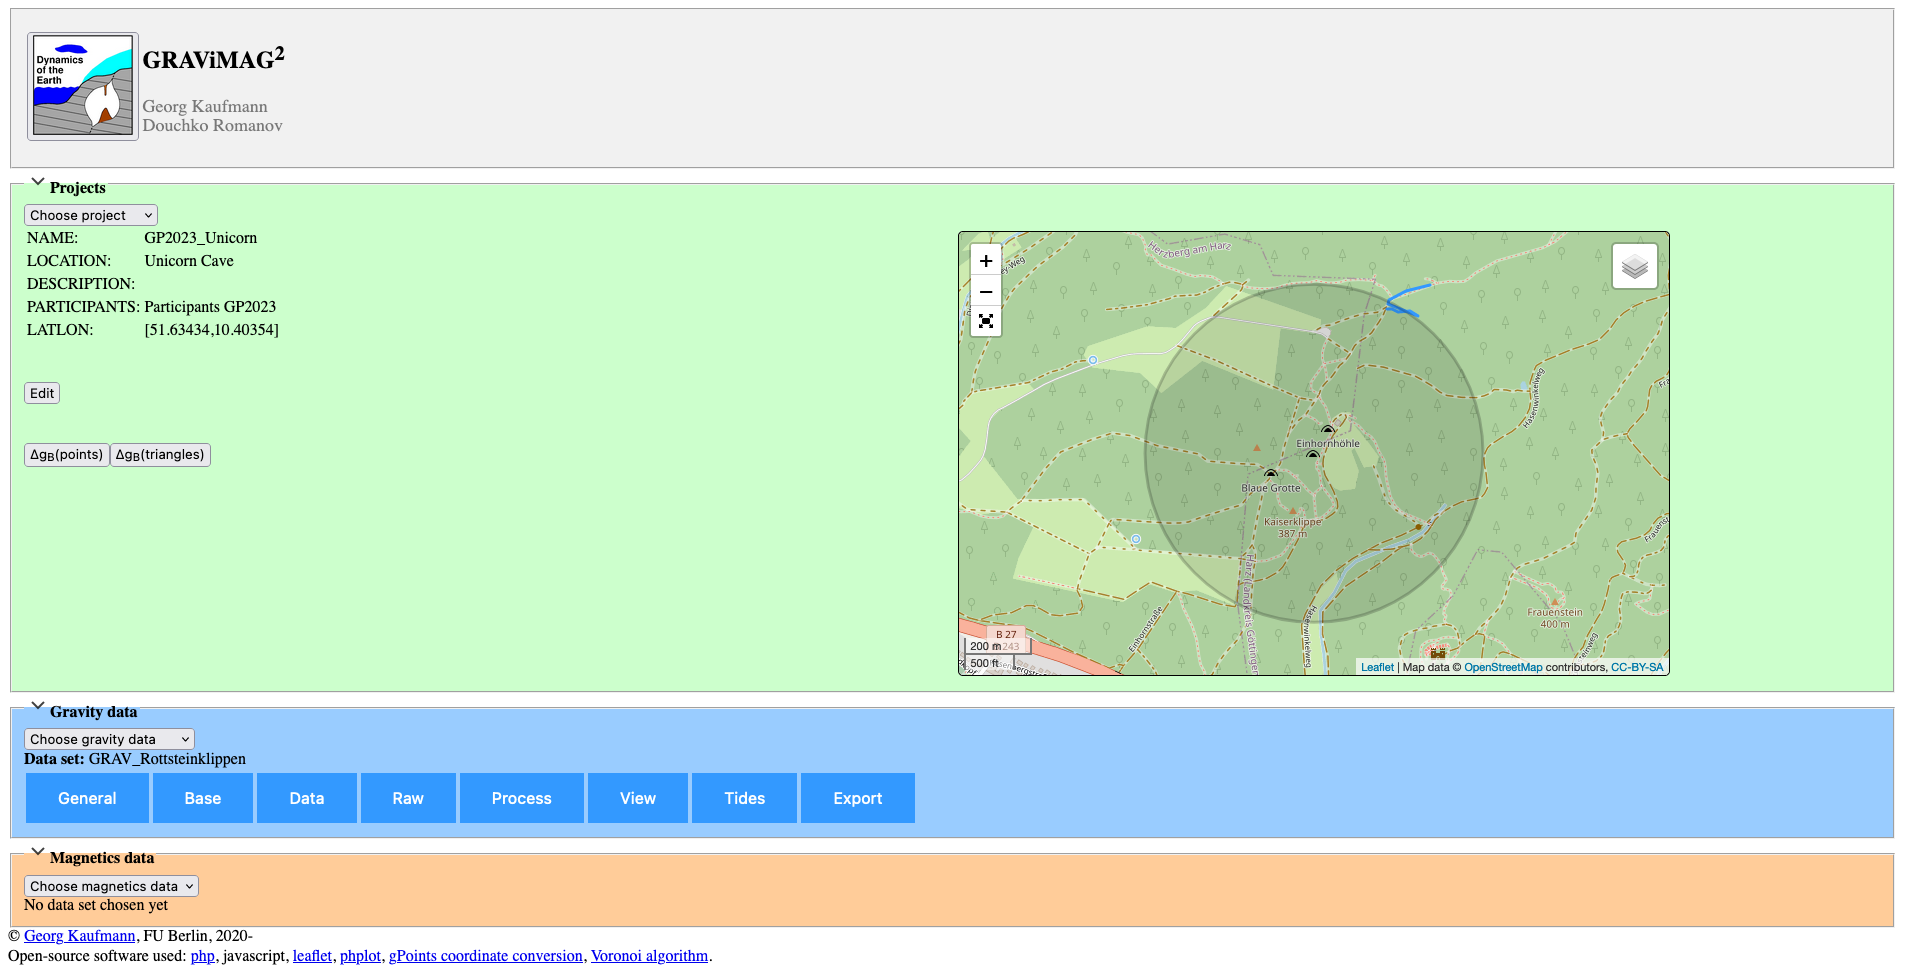Click the ΔgB(triangles) button
This screenshot has width=1905, height=974.
(160, 455)
